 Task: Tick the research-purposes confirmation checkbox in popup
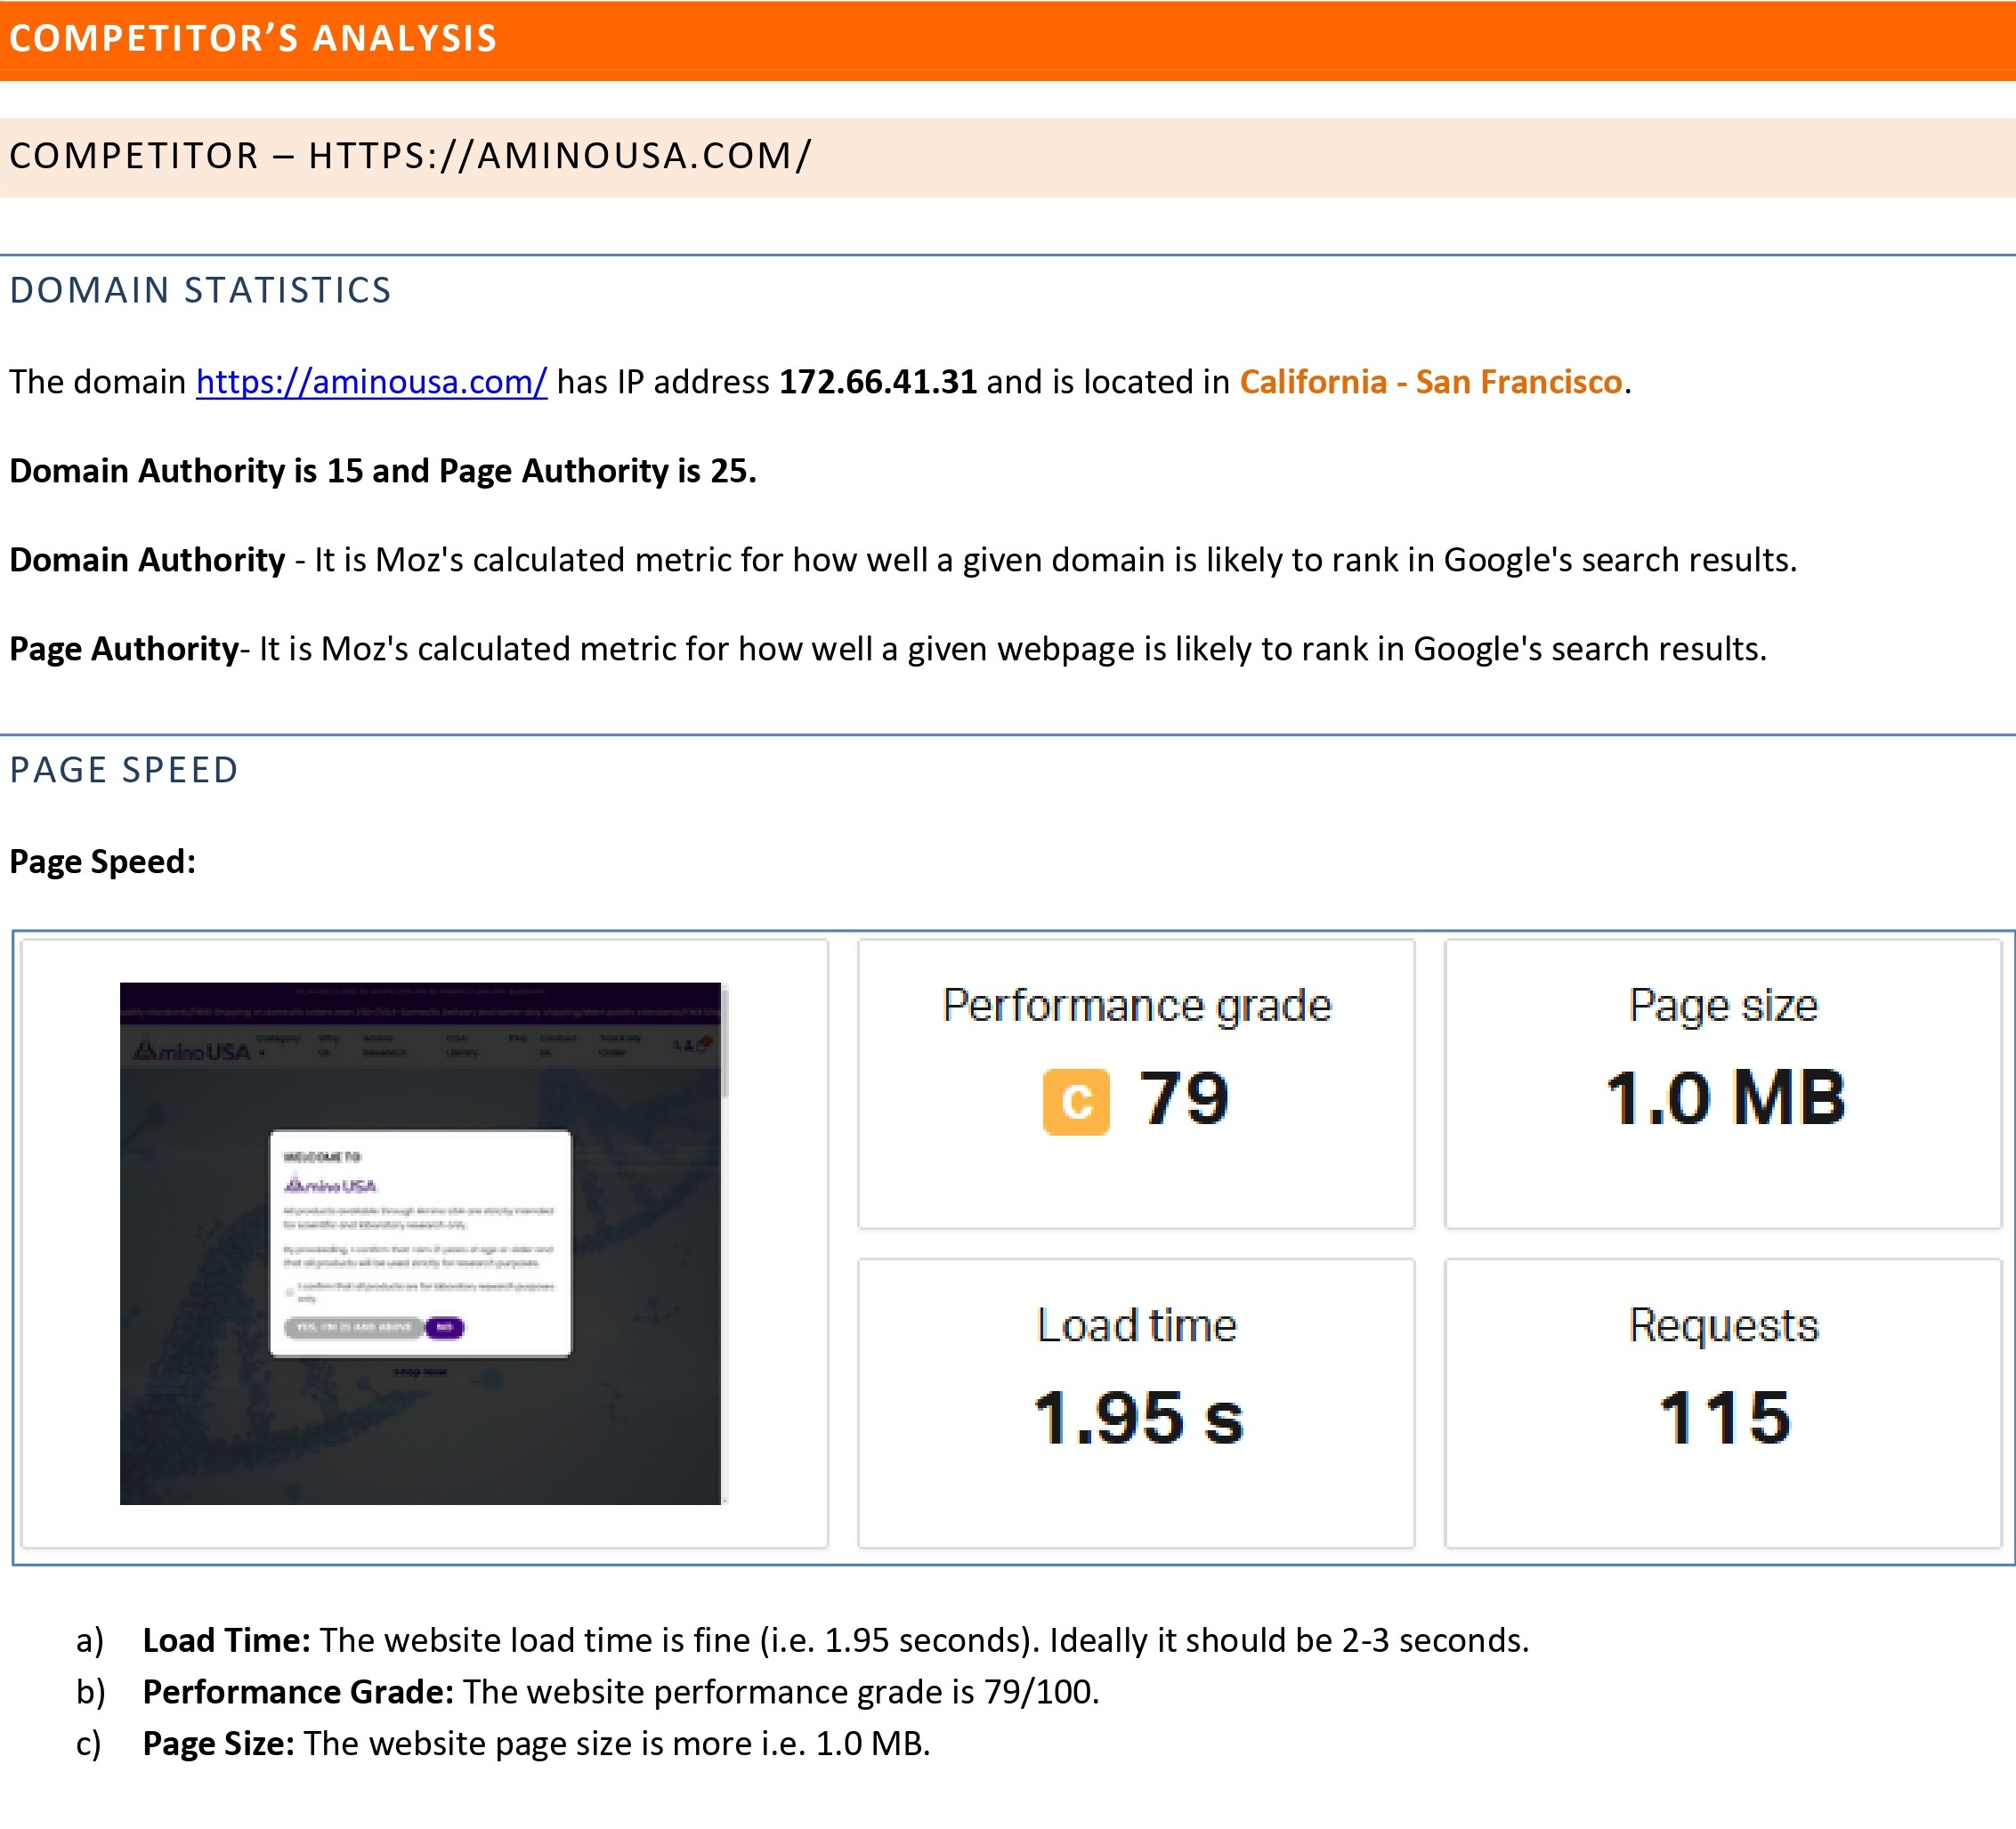290,1292
